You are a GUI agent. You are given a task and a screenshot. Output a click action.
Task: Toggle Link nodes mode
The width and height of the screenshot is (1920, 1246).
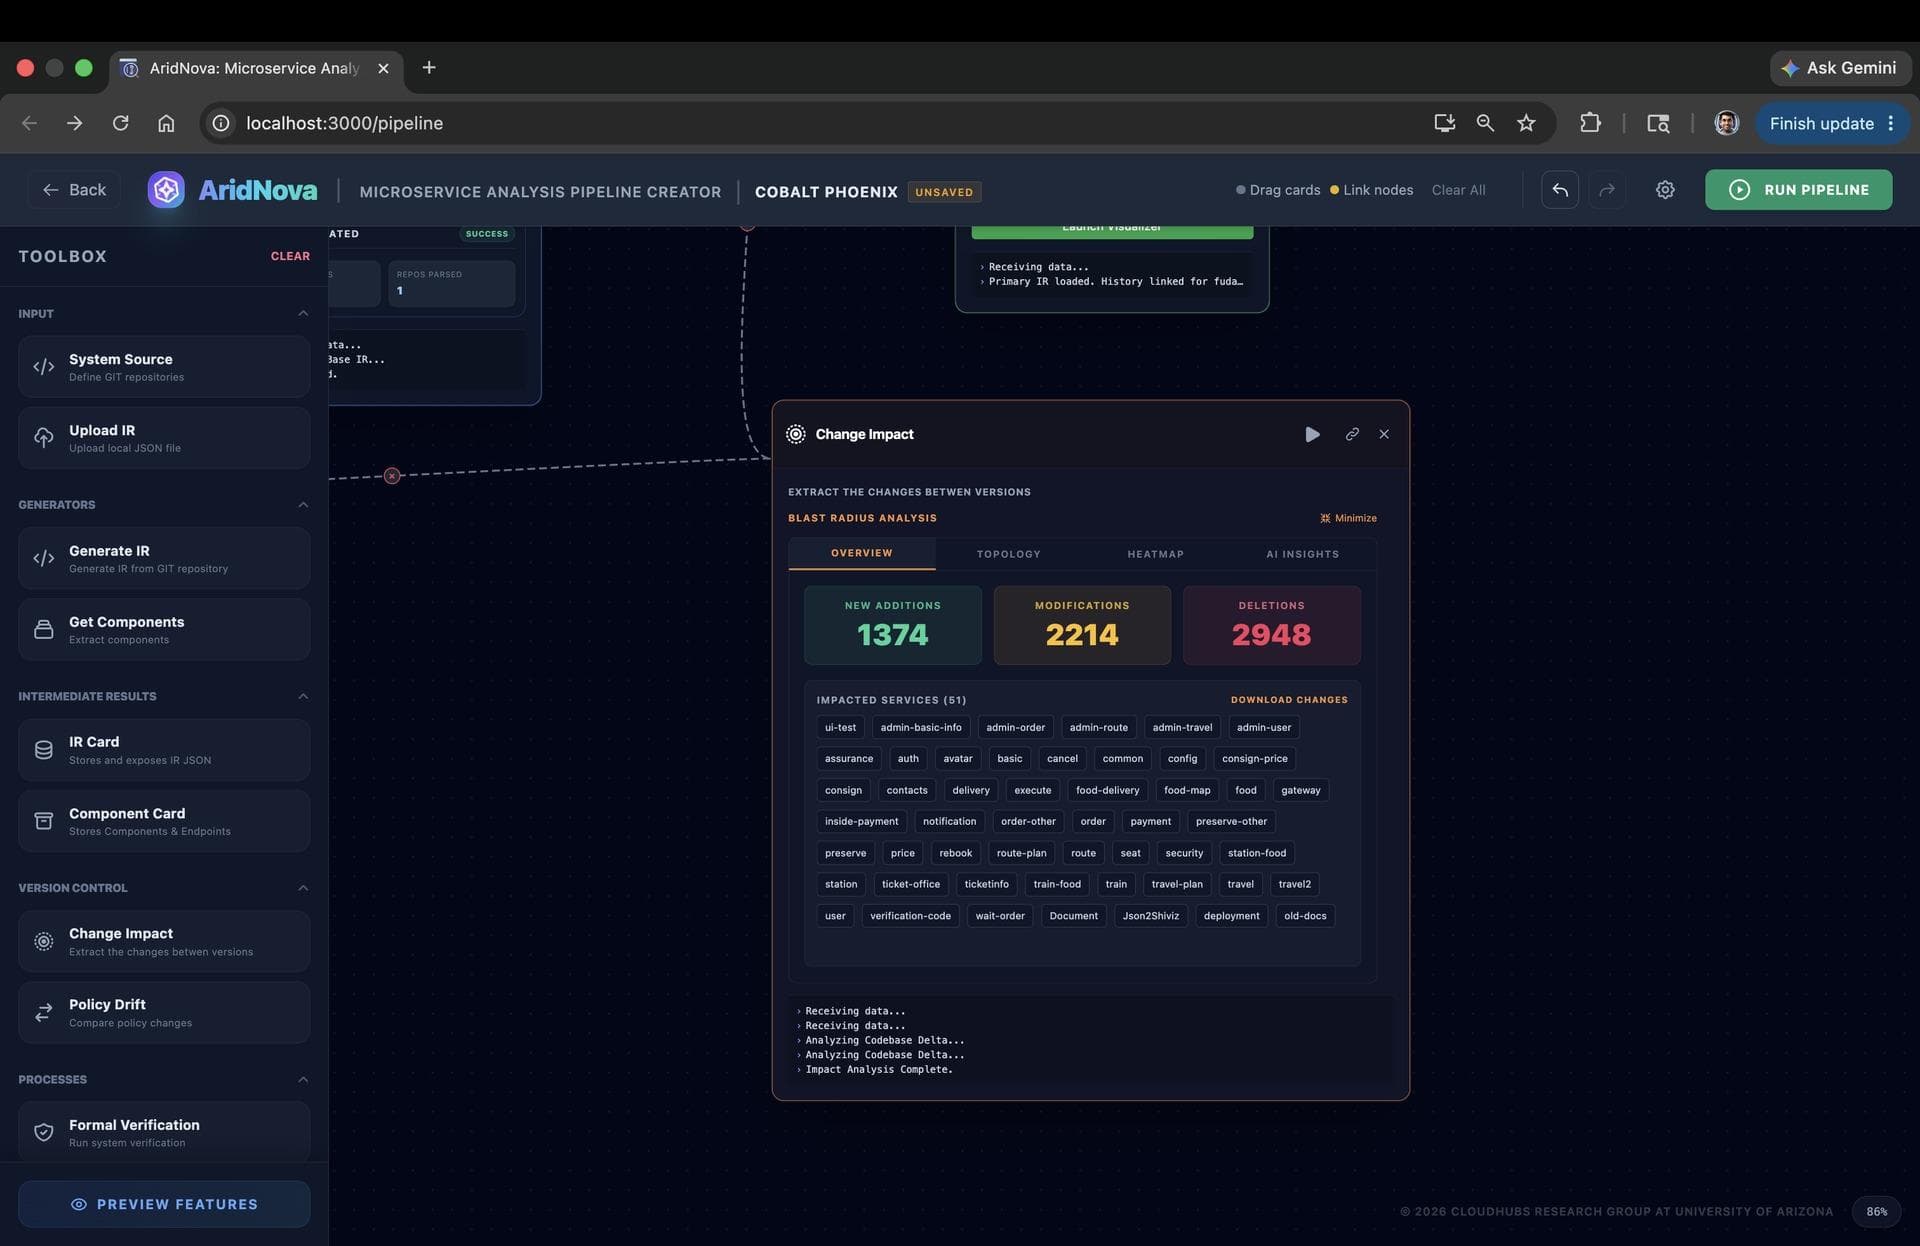(1371, 190)
